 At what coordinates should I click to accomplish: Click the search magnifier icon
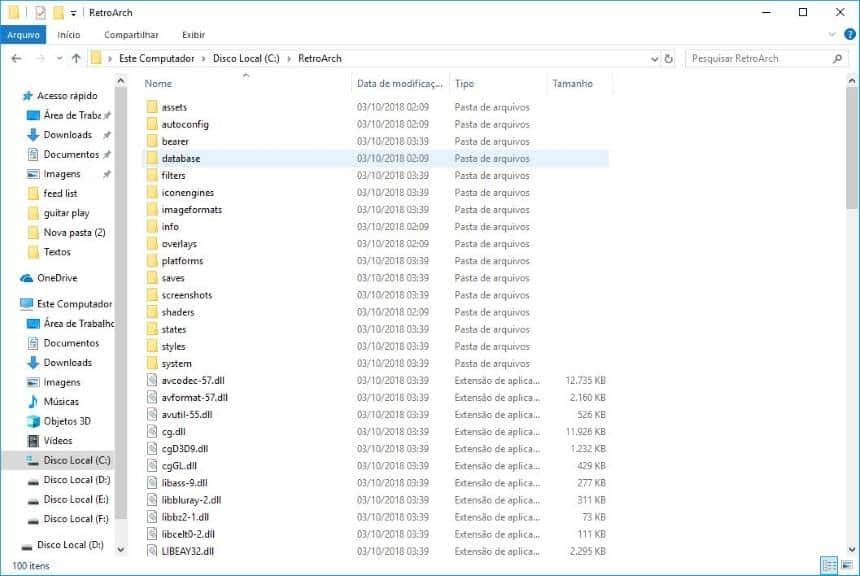coord(837,58)
